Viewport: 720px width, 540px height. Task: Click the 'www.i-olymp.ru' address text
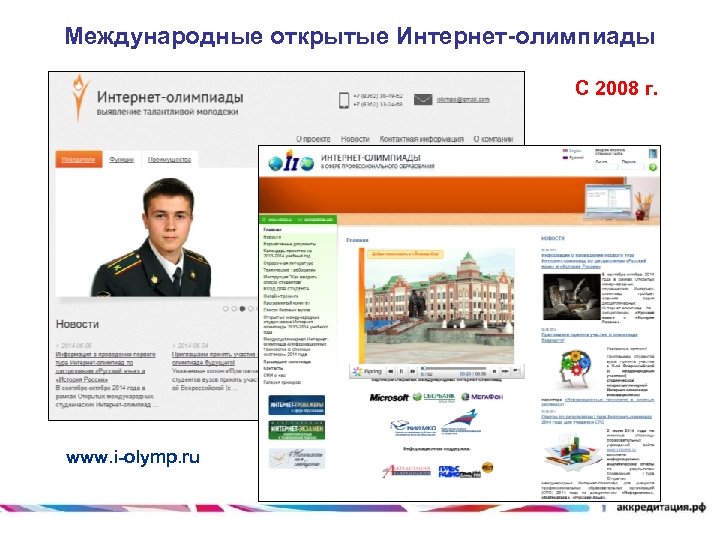[x=133, y=457]
